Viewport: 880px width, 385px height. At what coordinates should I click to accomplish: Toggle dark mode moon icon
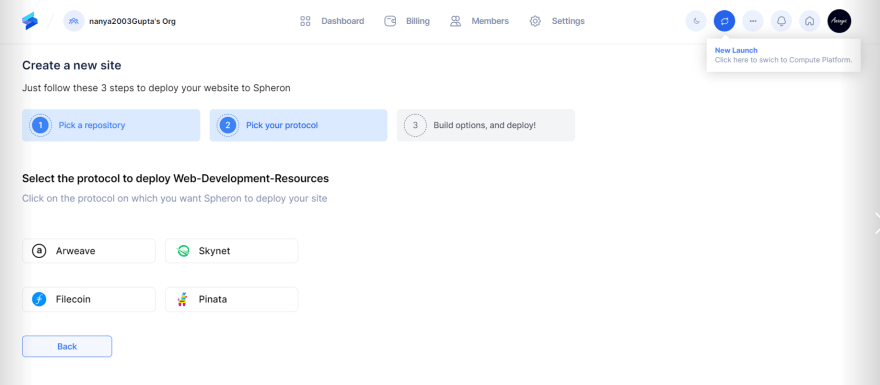click(x=696, y=21)
